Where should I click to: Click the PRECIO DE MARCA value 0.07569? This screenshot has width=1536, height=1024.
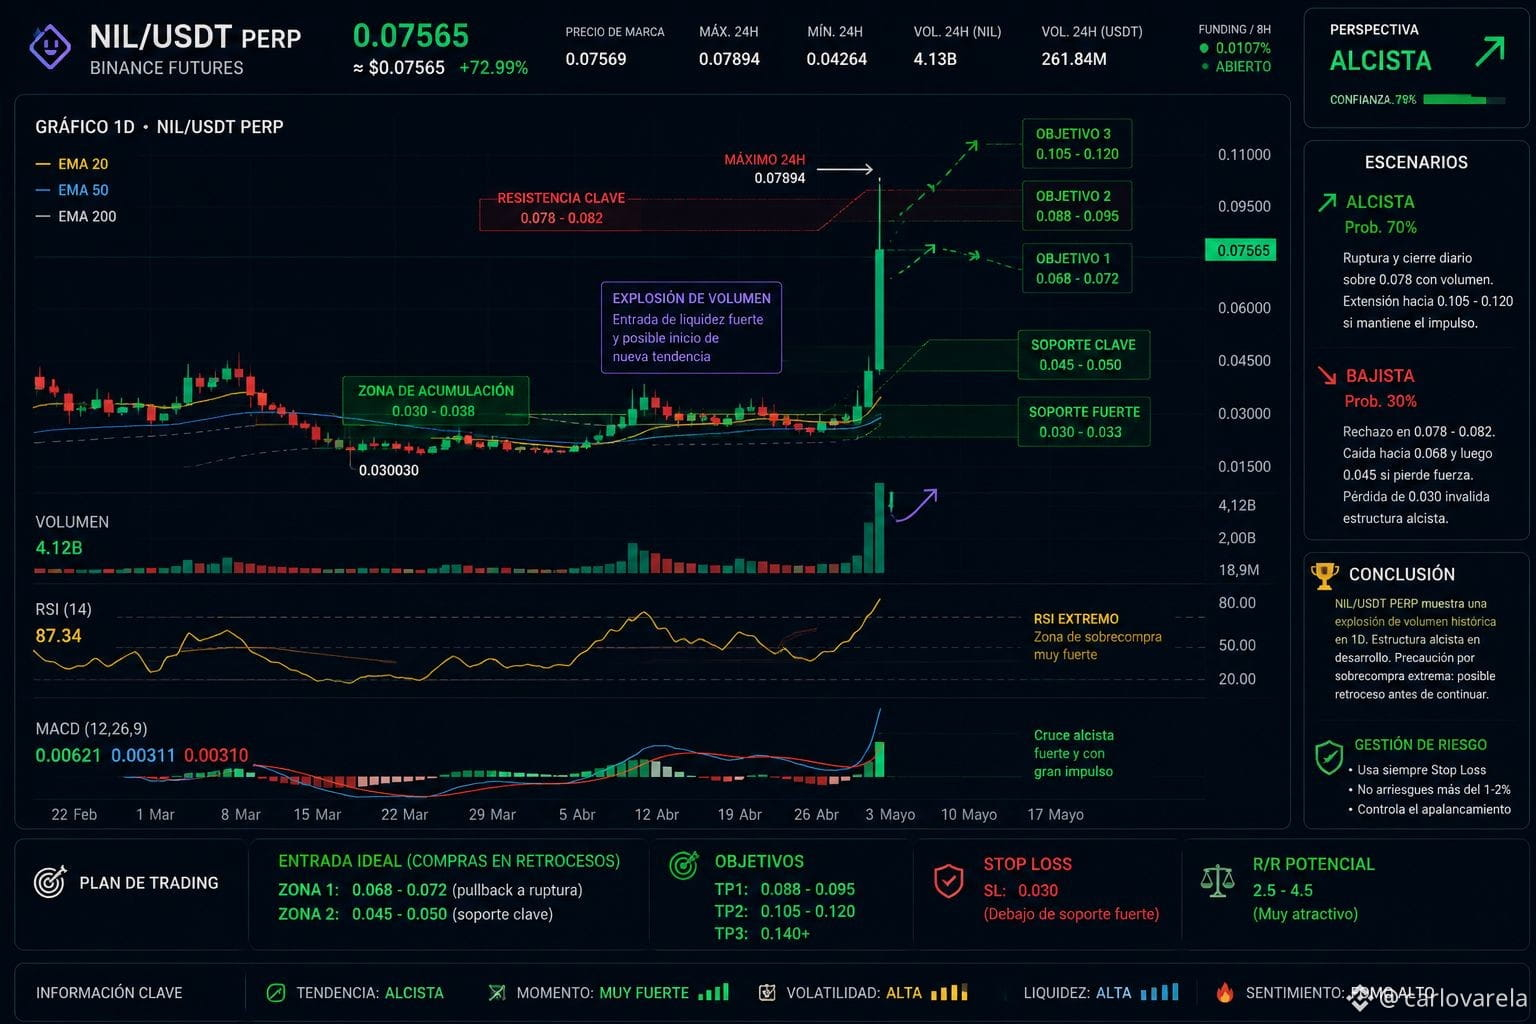596,59
